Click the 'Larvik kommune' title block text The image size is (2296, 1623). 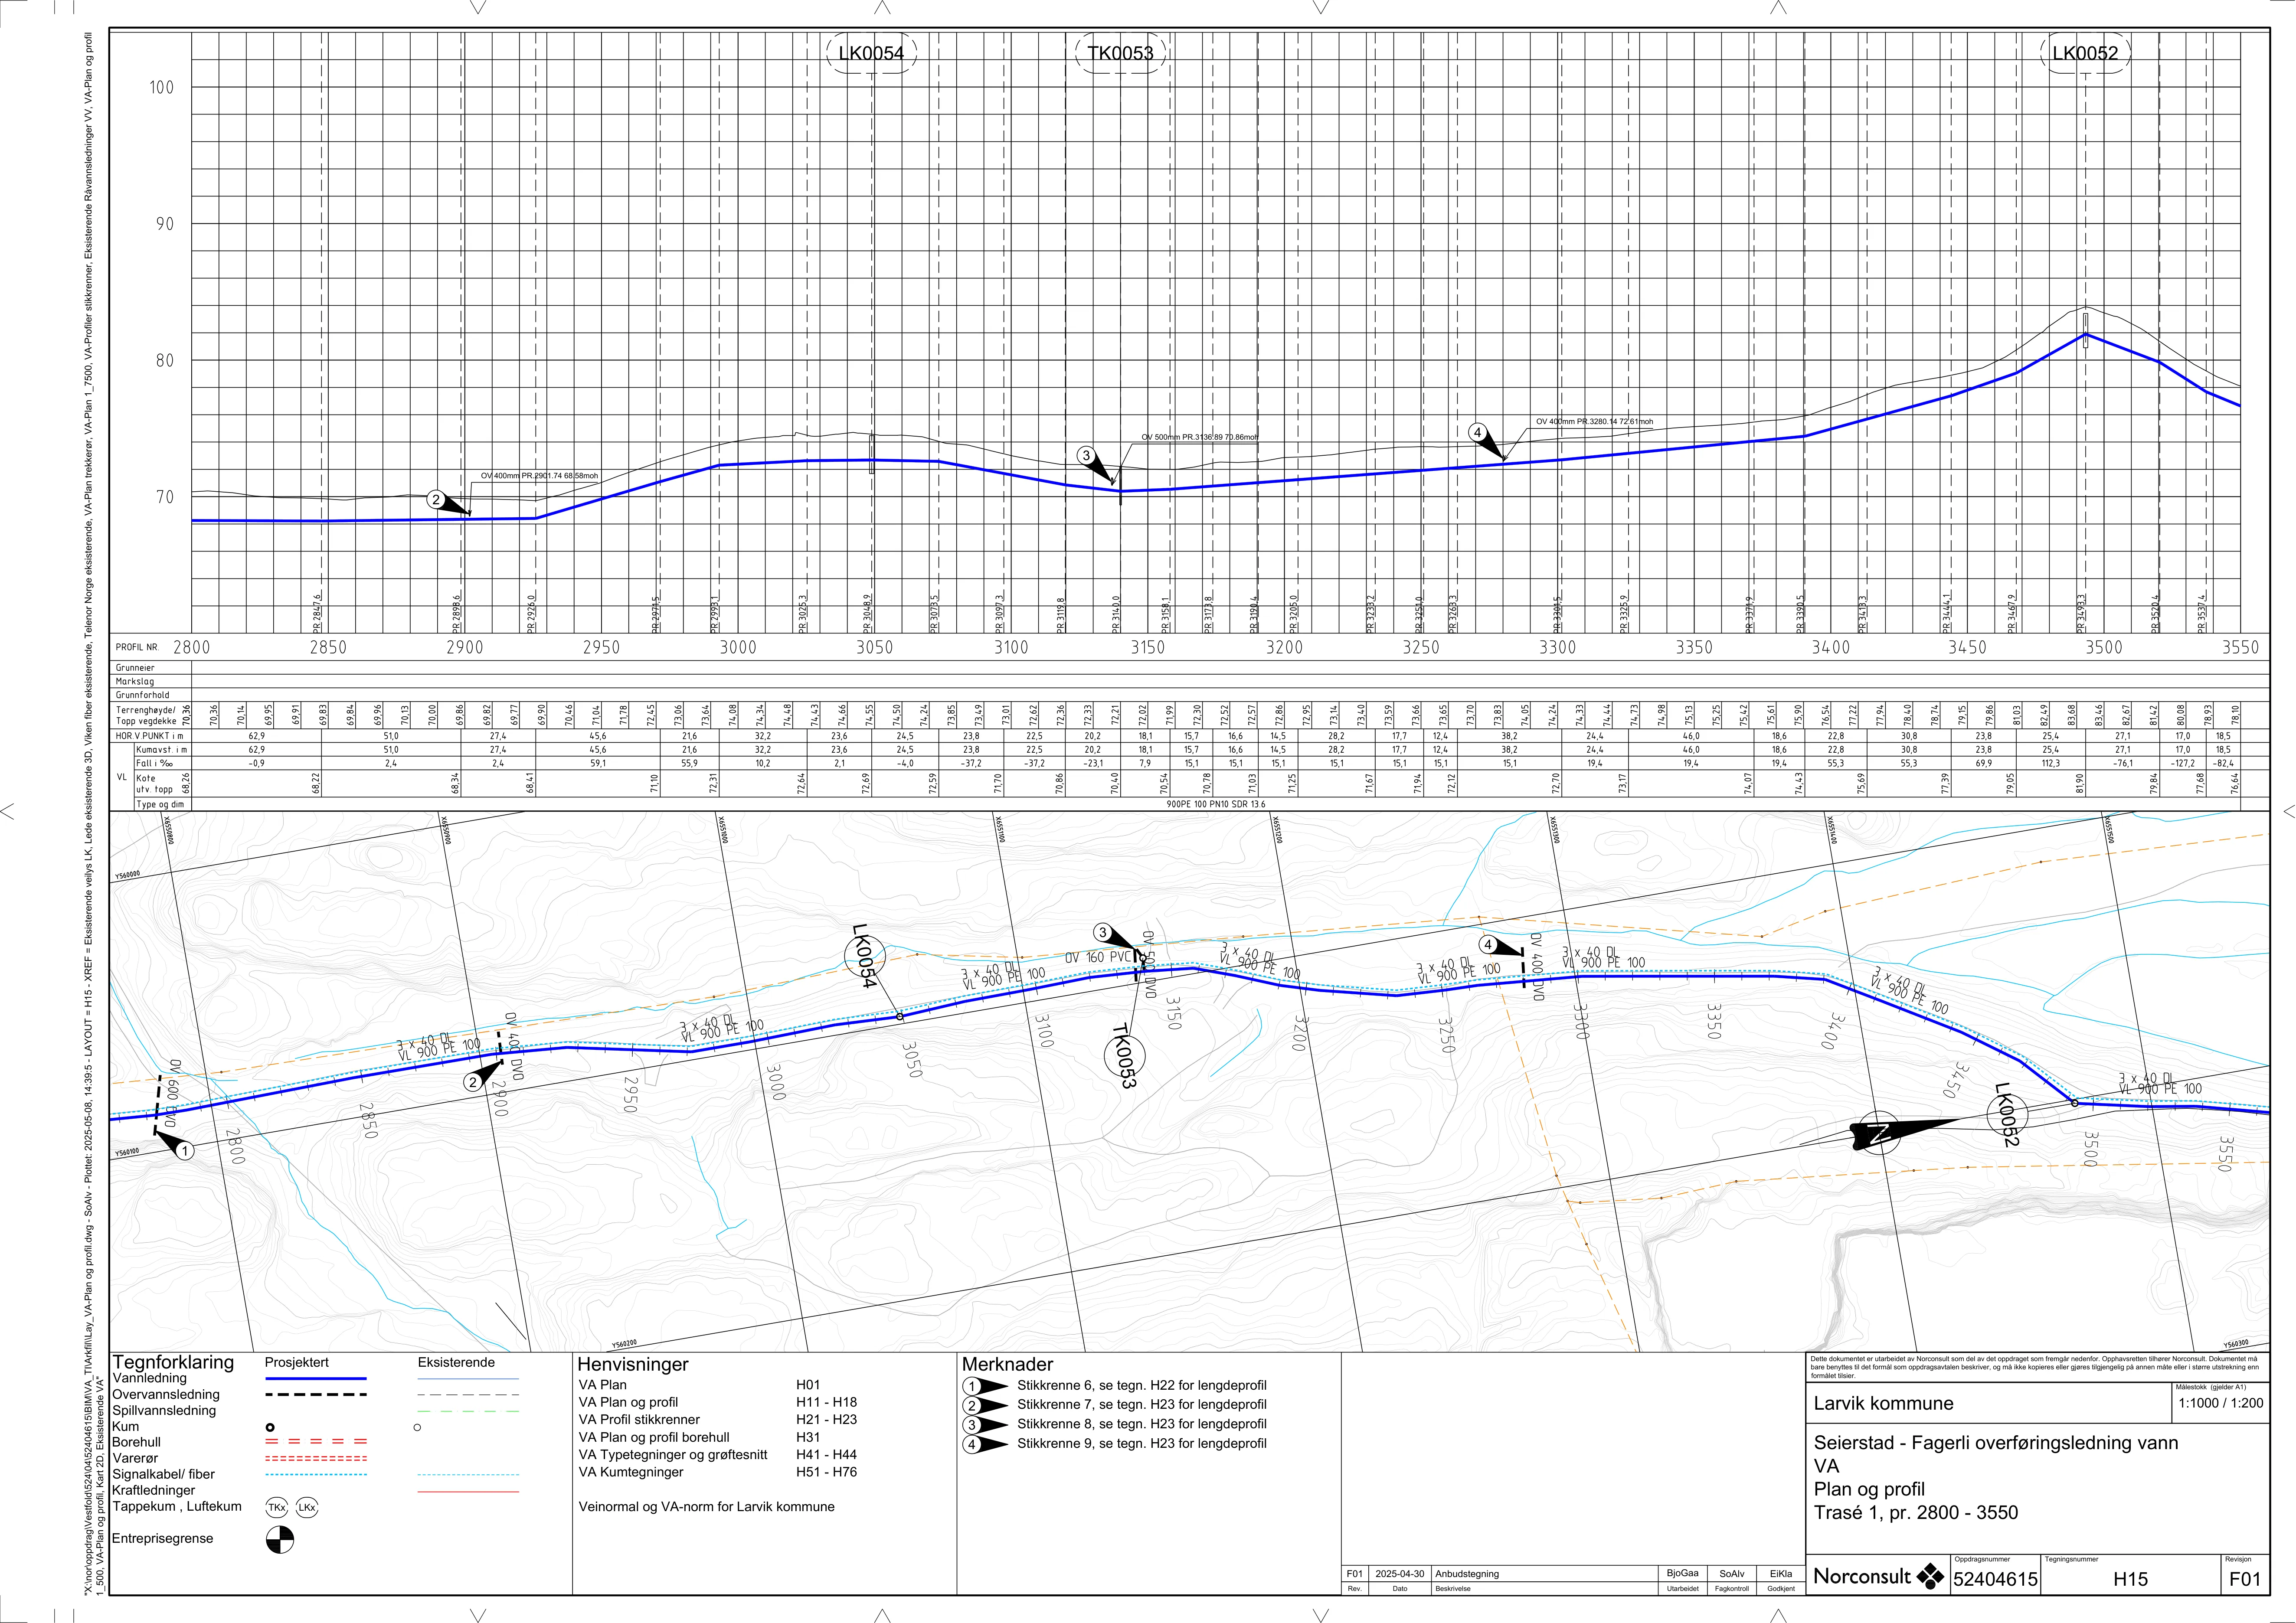click(x=1883, y=1404)
